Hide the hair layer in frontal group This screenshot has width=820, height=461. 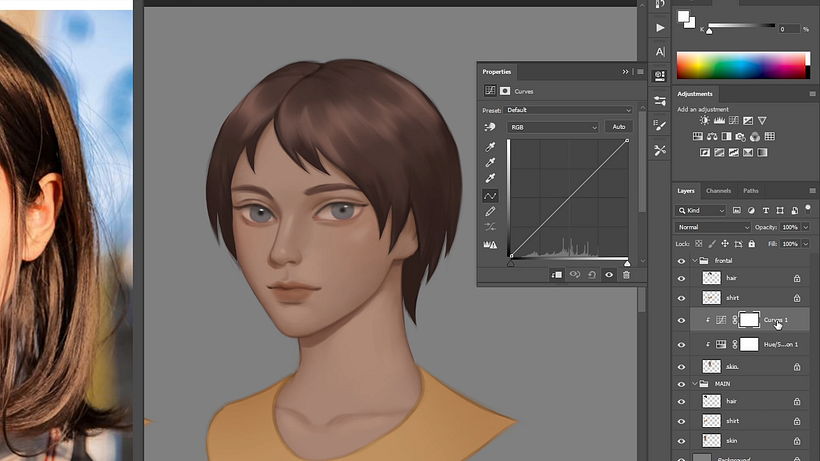(x=681, y=279)
